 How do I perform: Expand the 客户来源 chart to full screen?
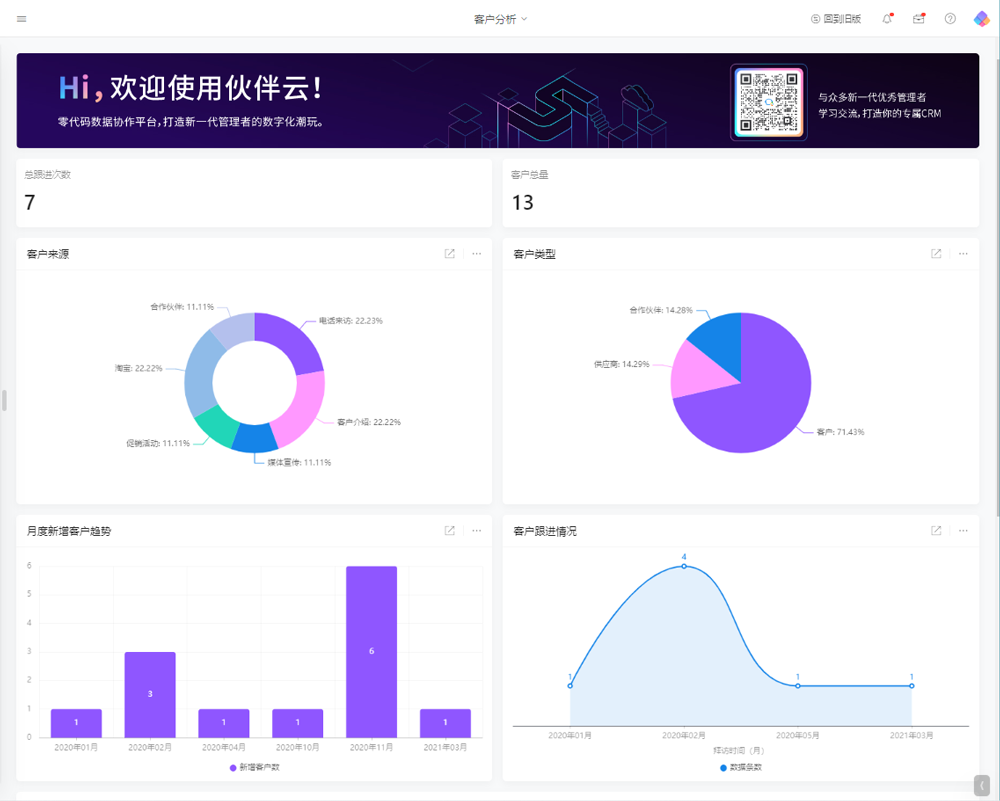coord(449,254)
